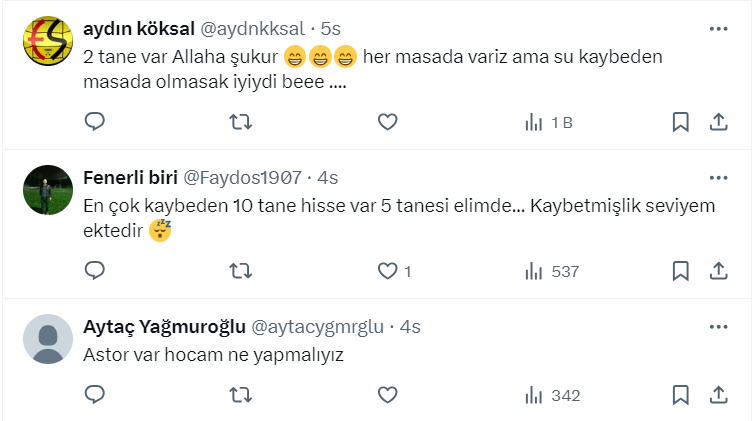
Task: Reply to Aytaç Yağmuroğlu's tweet
Action: (x=95, y=395)
